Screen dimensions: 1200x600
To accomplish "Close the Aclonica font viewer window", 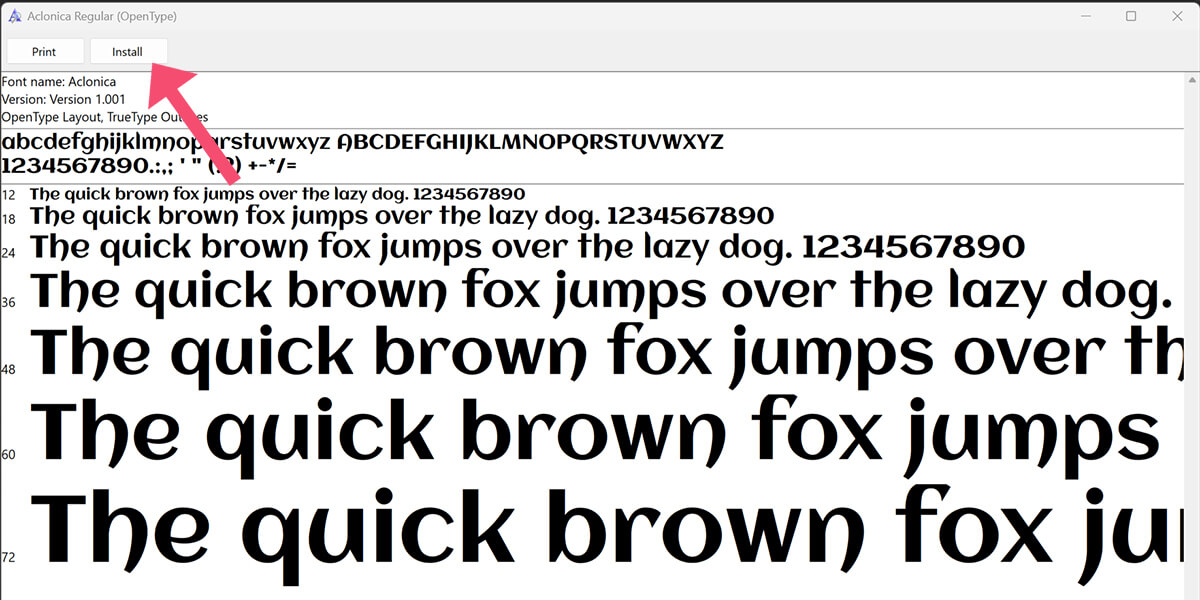I will pyautogui.click(x=1177, y=16).
